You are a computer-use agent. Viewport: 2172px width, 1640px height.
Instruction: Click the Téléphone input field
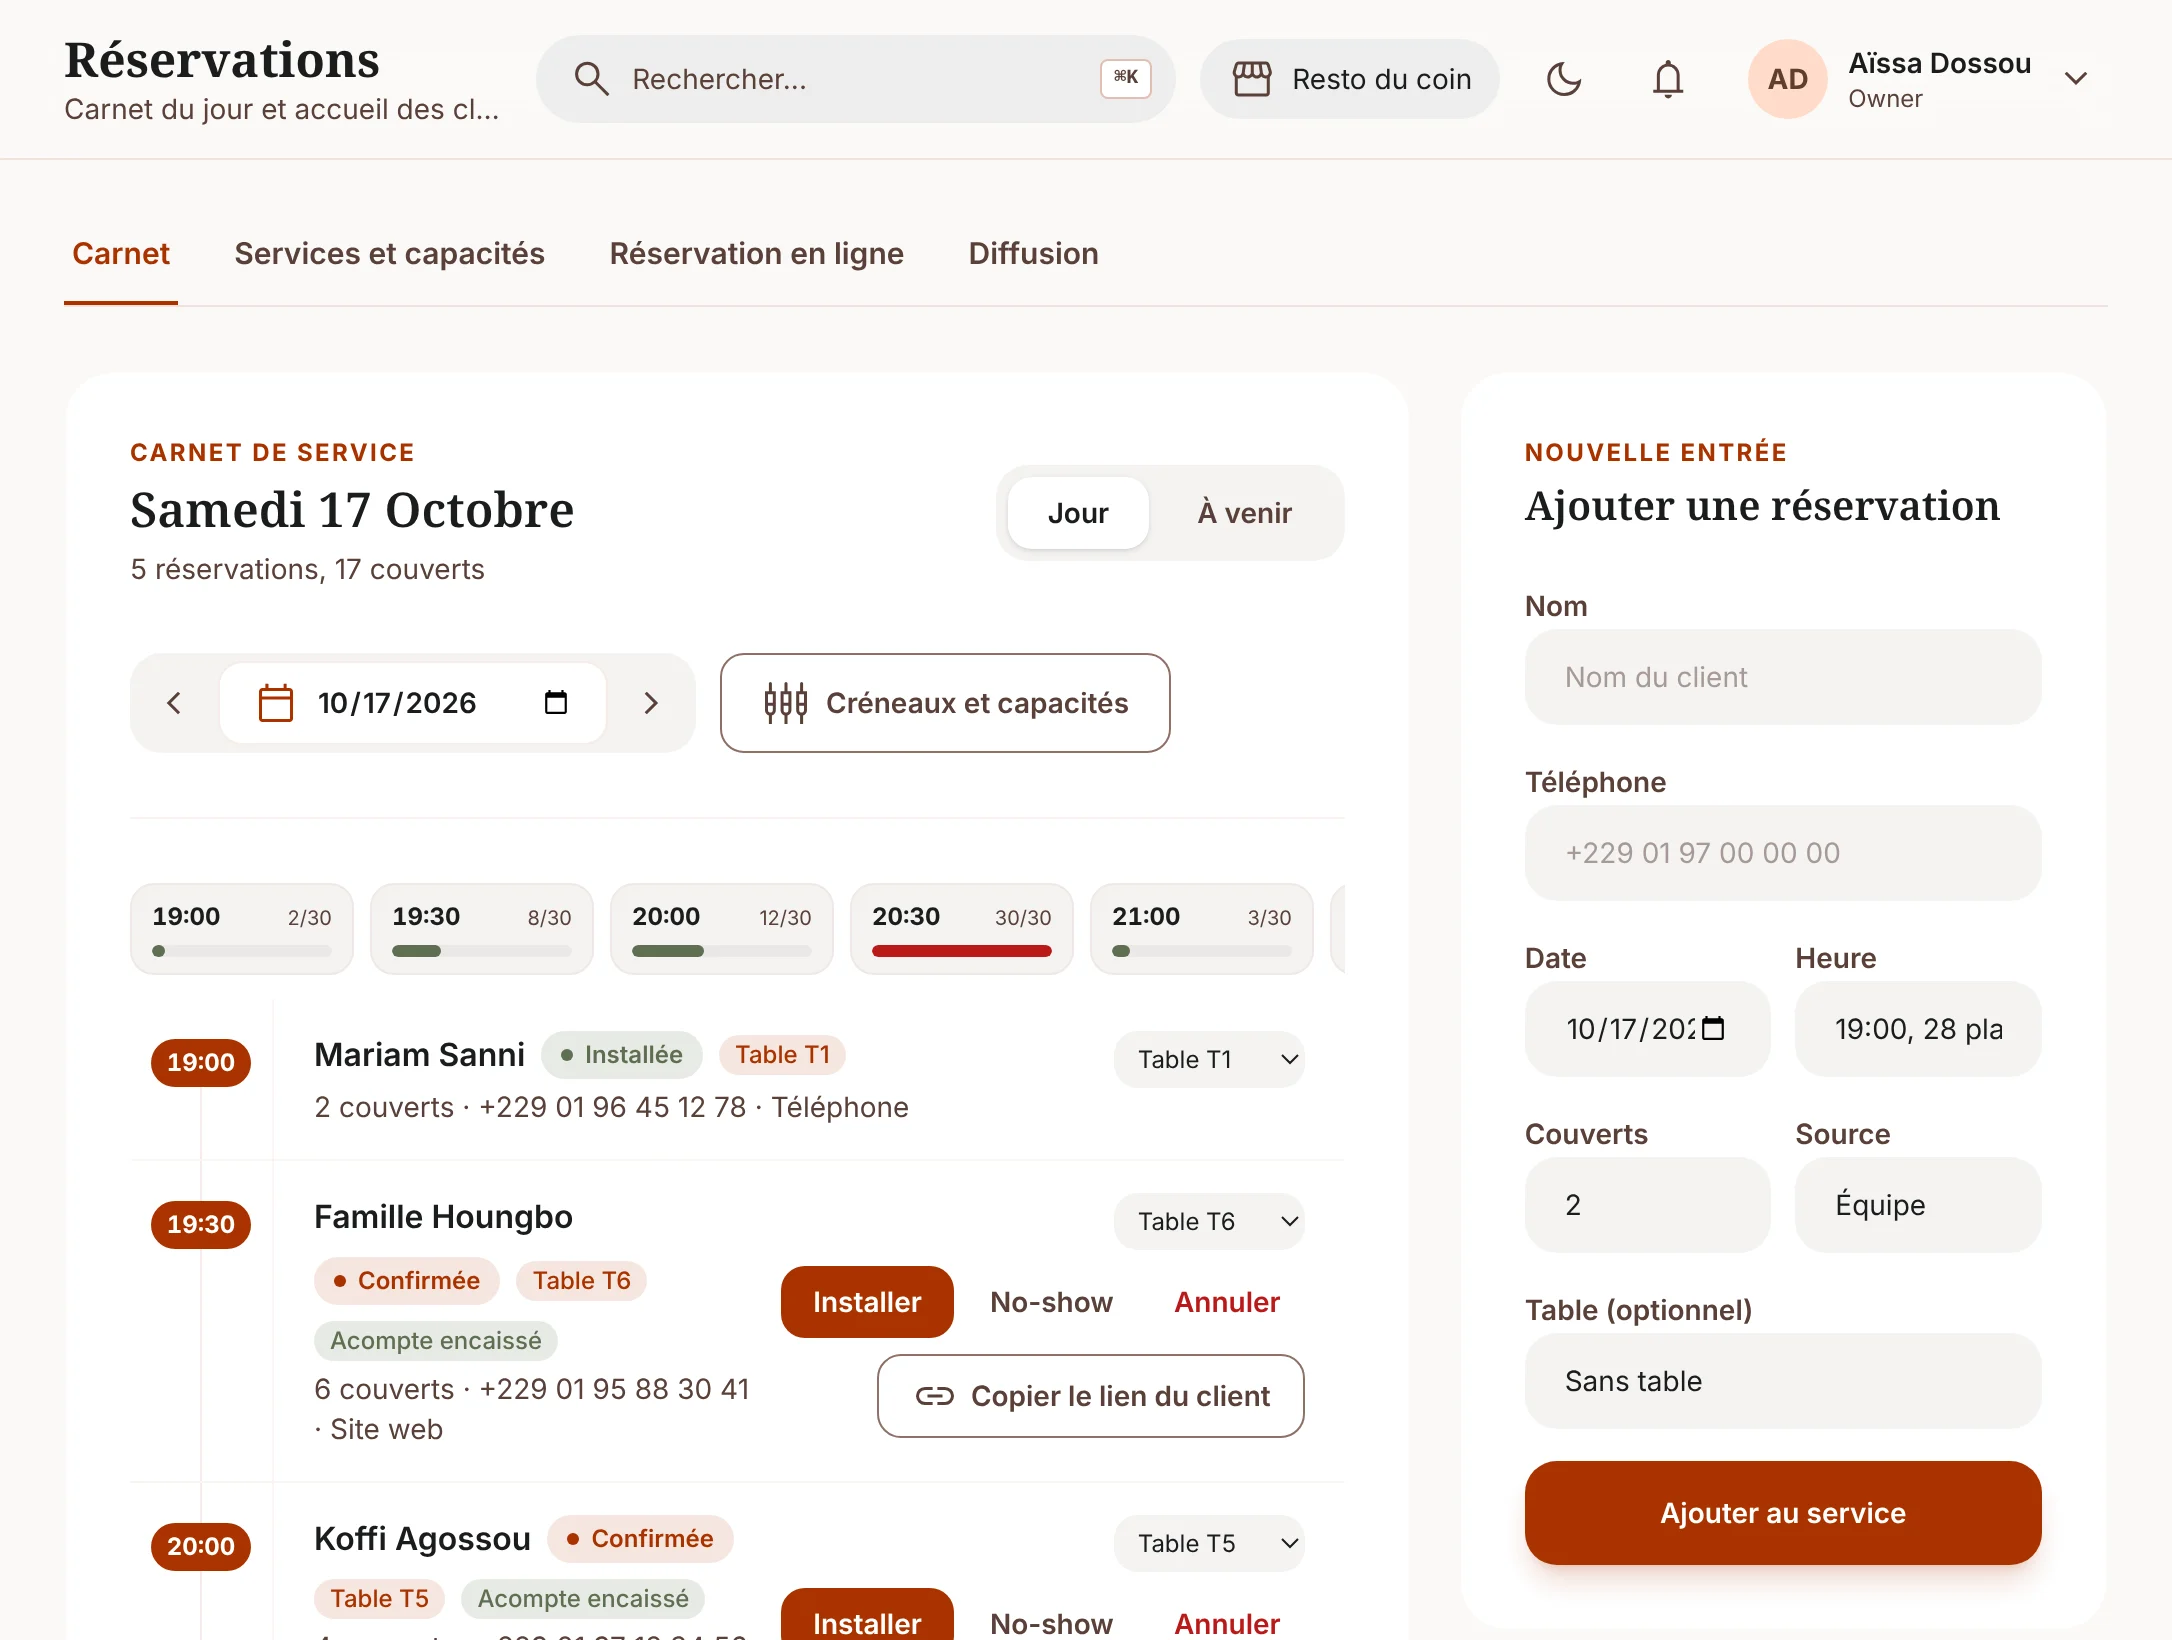1783,853
